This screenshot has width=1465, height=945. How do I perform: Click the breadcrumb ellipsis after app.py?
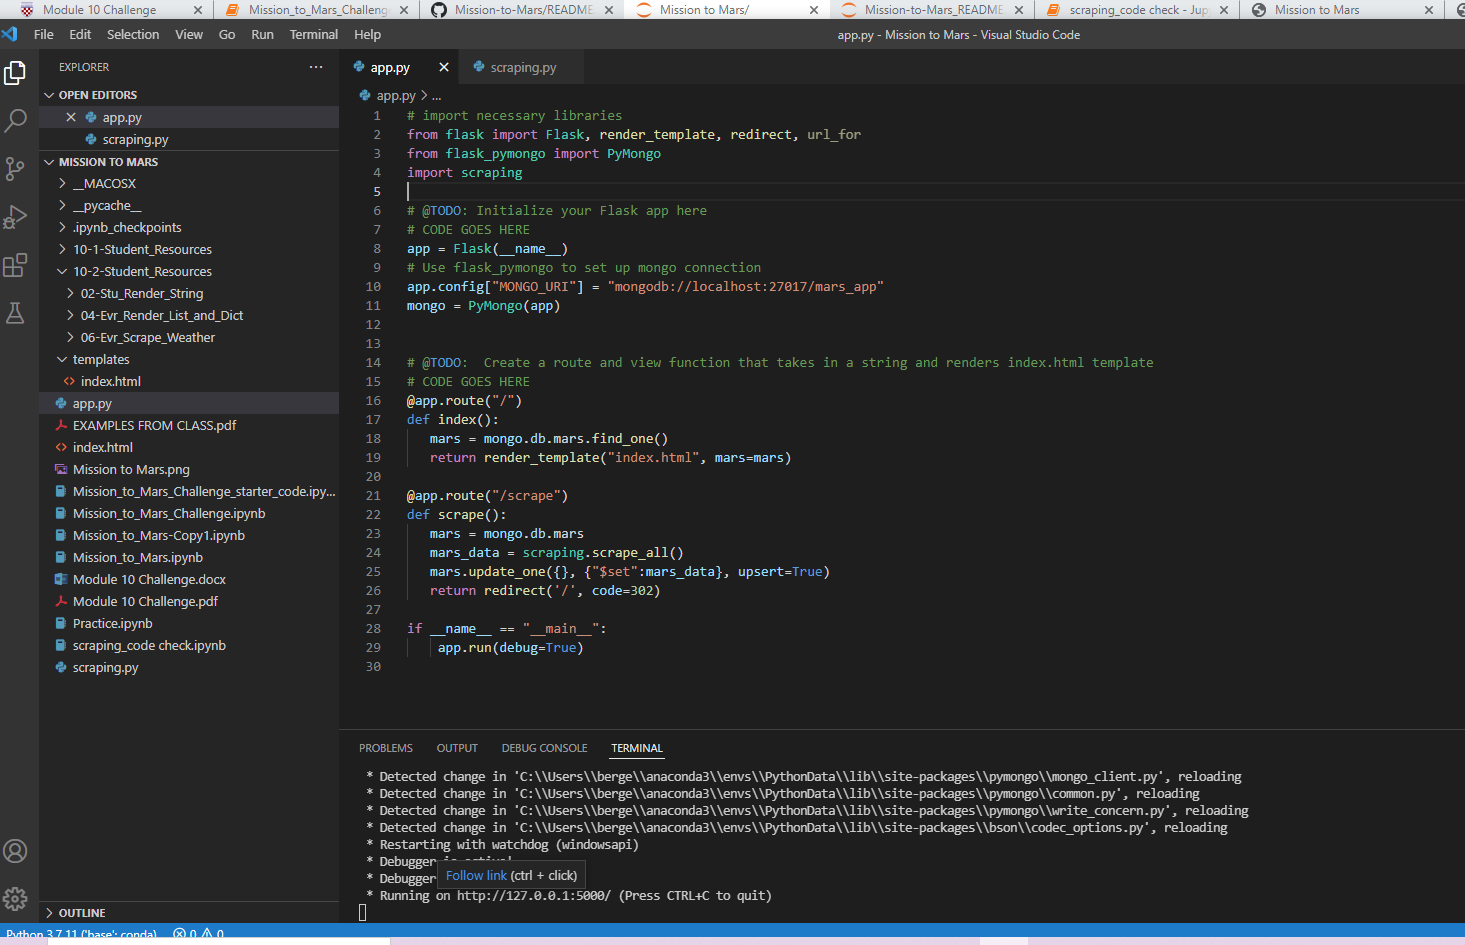click(436, 96)
